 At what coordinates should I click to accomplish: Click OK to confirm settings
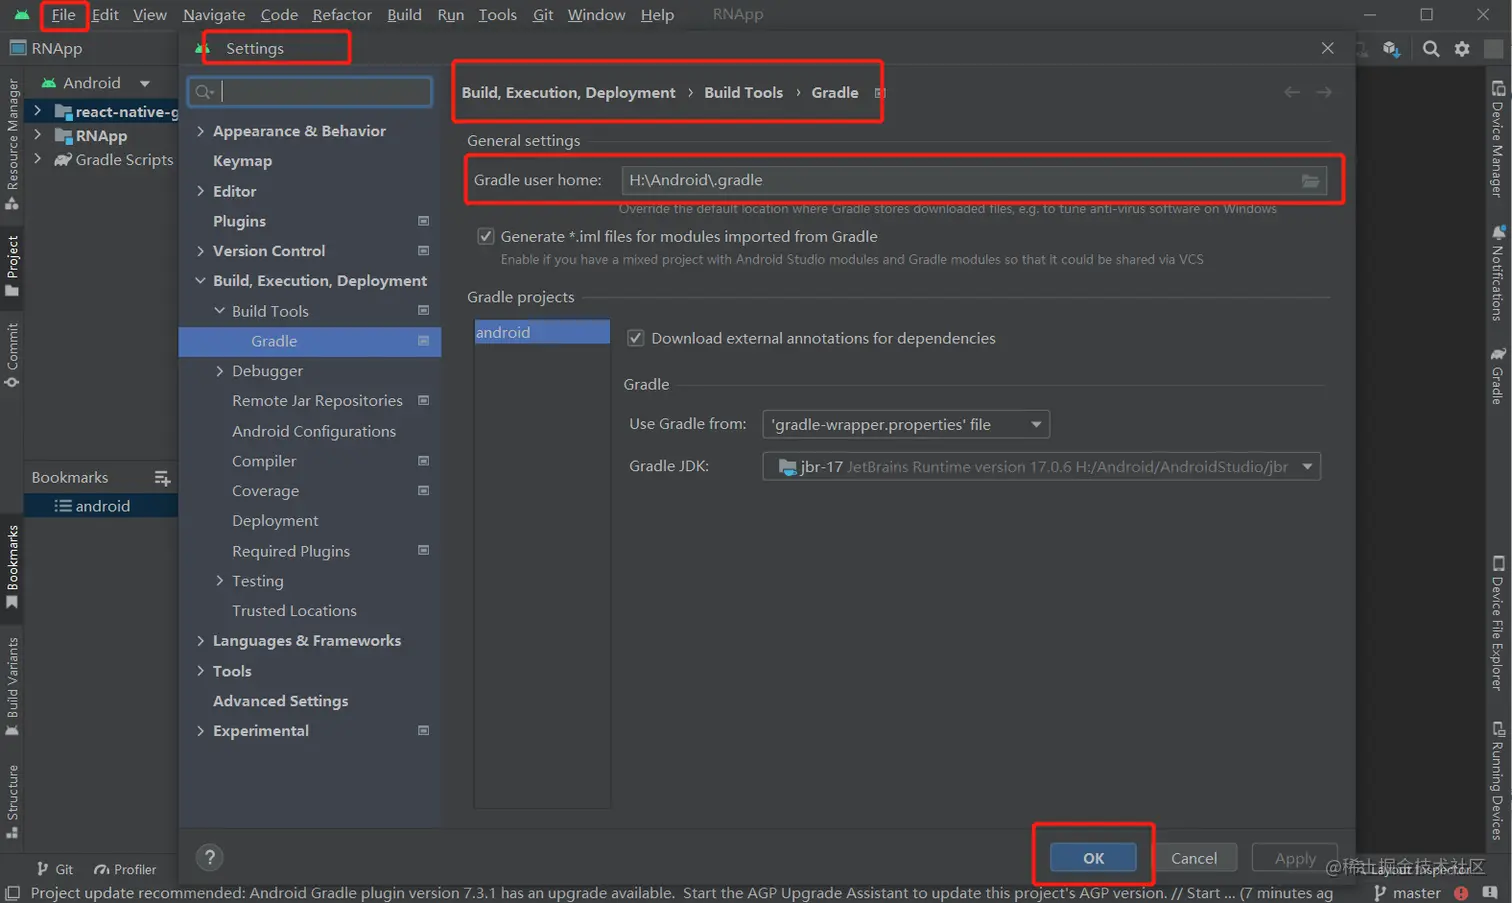point(1093,858)
